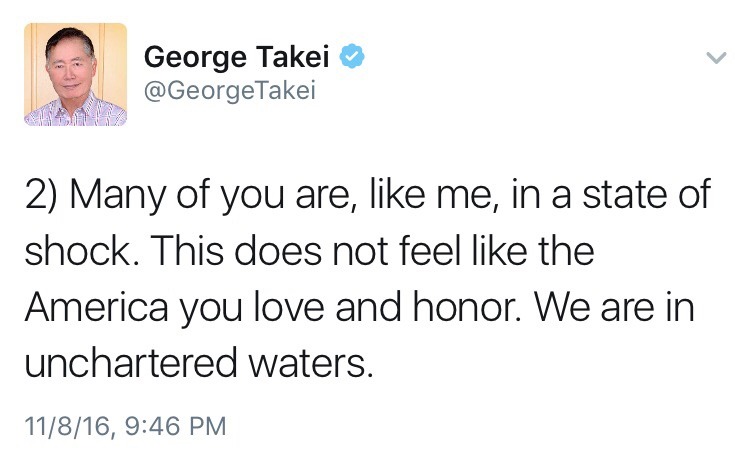This screenshot has width=735, height=469.
Task: Open the @GeorgeTakei handle link
Action: (x=230, y=91)
